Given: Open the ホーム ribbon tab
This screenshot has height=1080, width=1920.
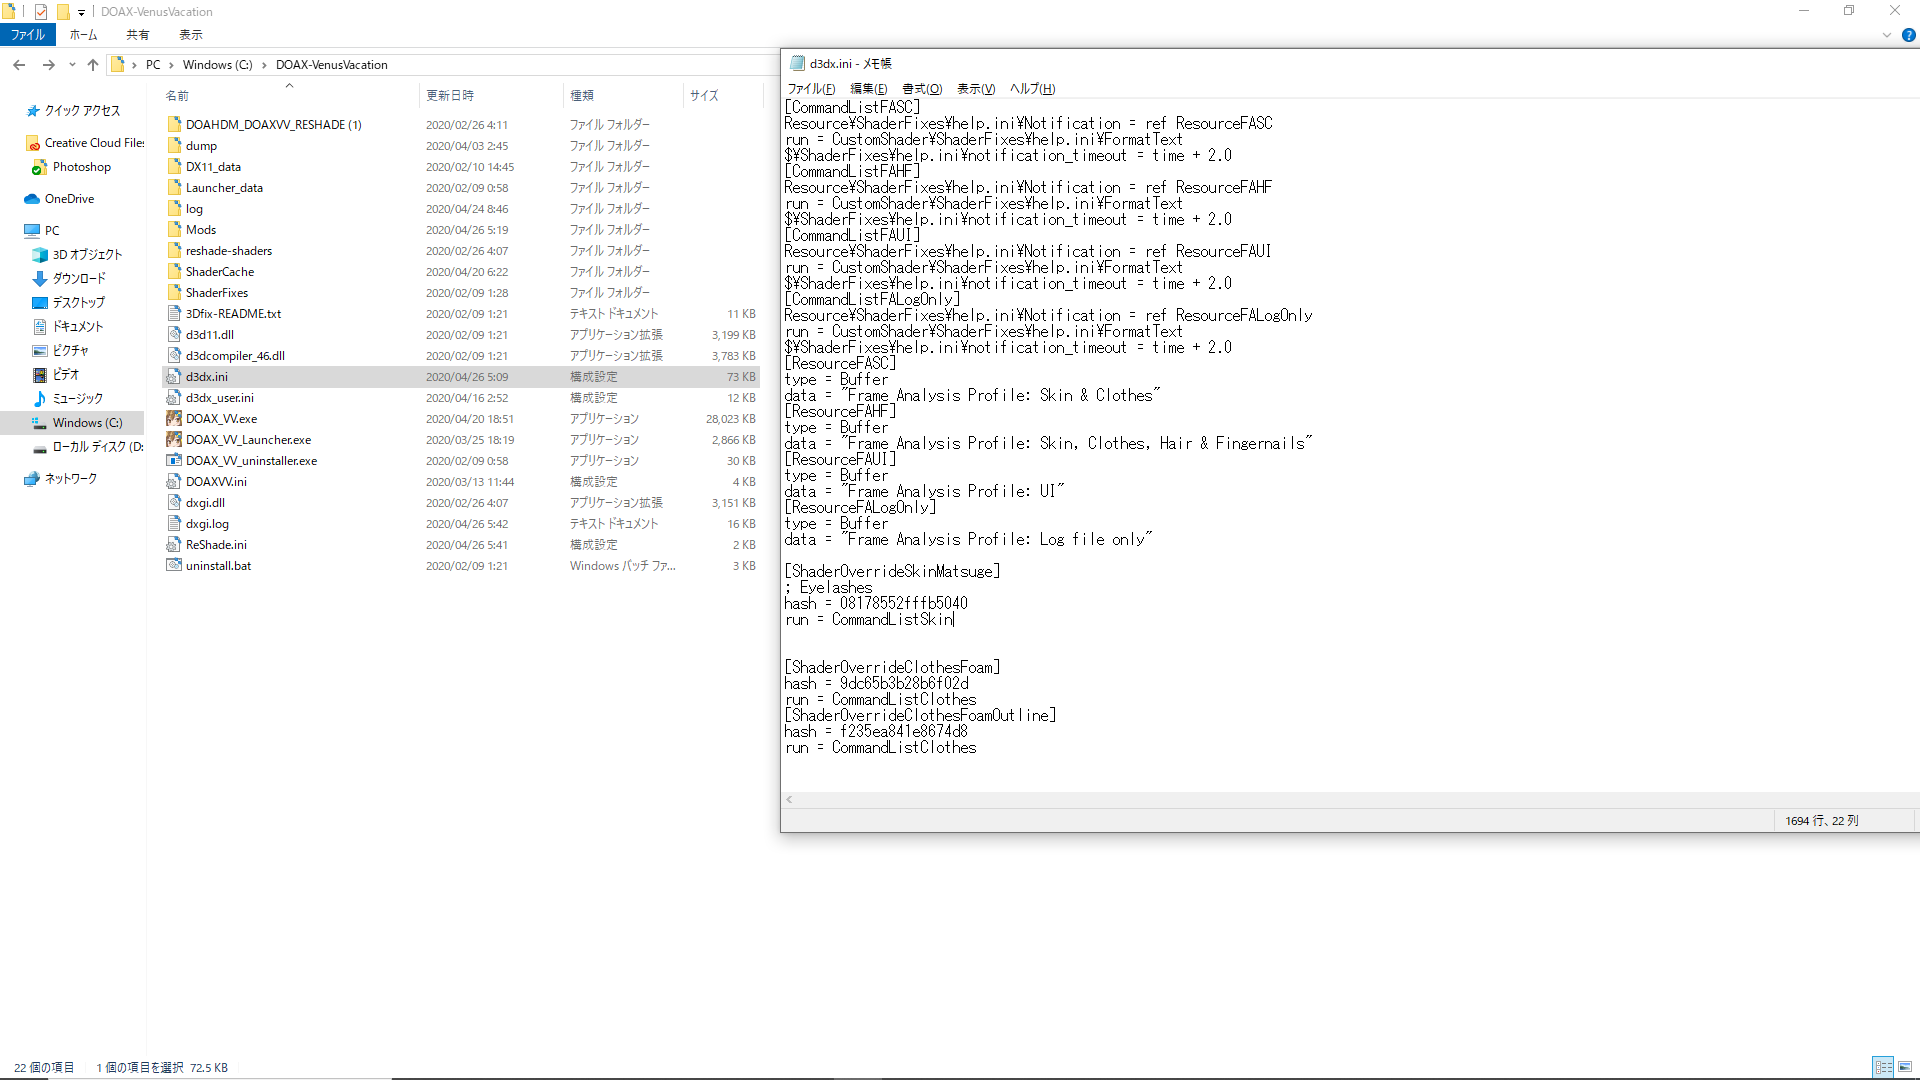Looking at the screenshot, I should 84,35.
